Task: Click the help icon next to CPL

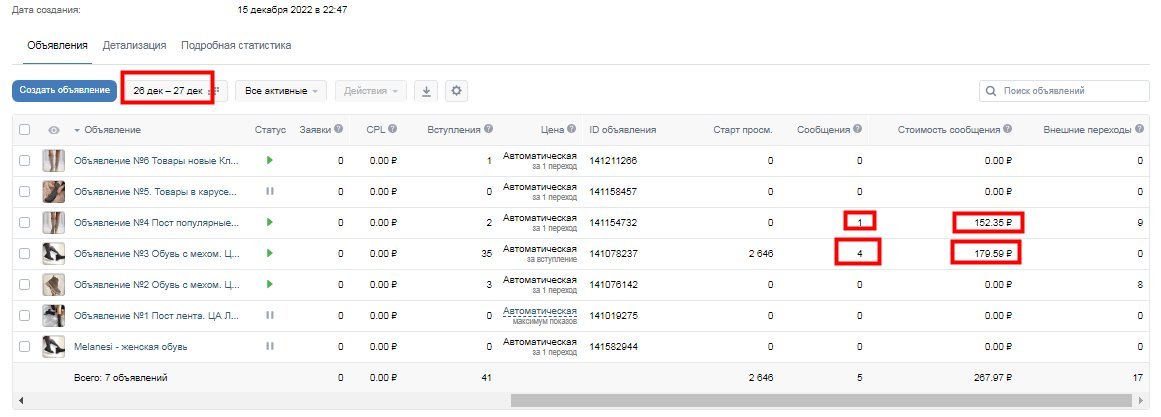Action: tap(393, 129)
